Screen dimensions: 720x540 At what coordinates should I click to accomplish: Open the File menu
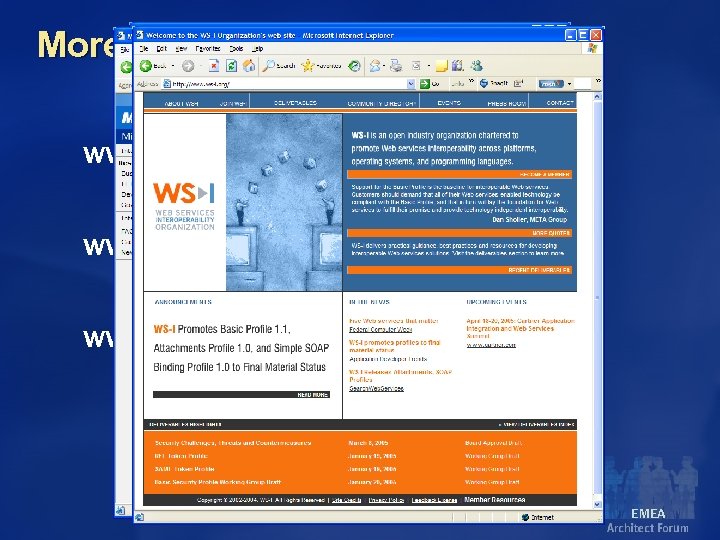(144, 48)
